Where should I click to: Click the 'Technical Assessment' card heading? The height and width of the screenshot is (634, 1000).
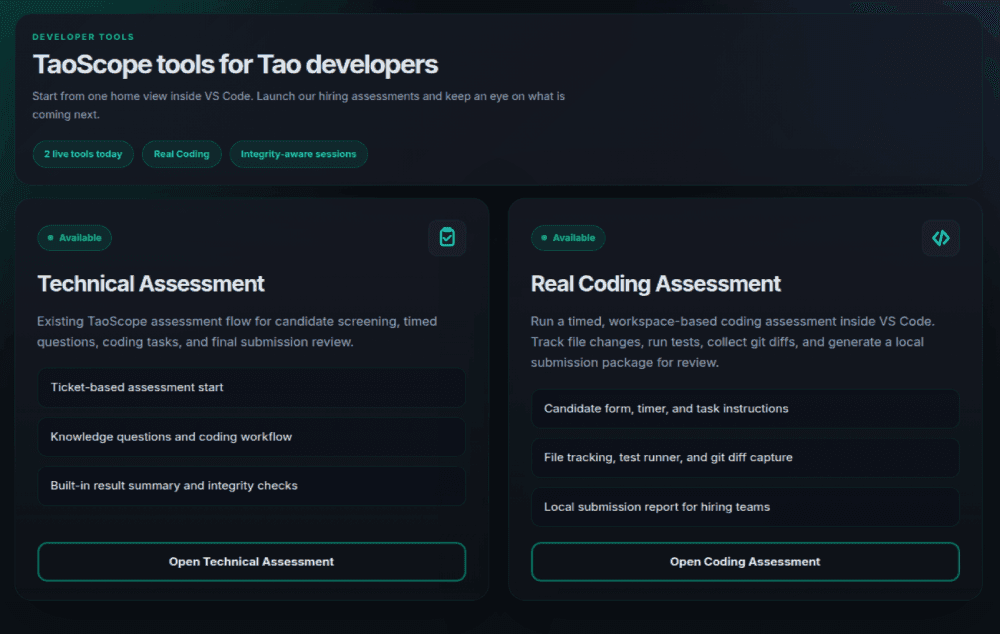click(x=151, y=284)
